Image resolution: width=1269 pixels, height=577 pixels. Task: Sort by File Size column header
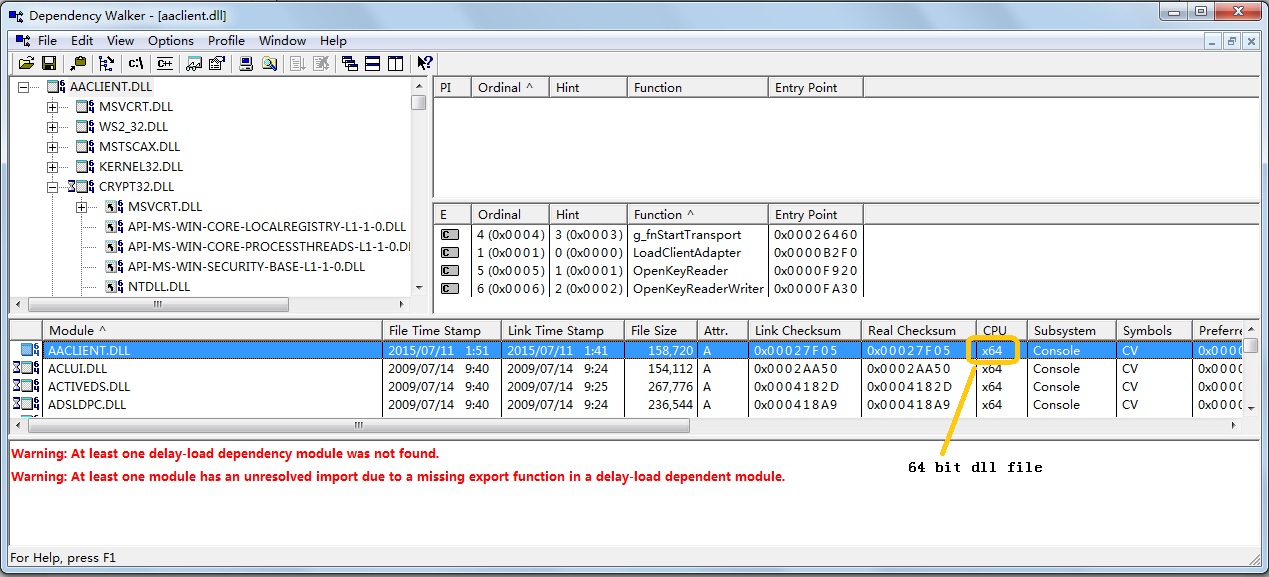coord(661,330)
